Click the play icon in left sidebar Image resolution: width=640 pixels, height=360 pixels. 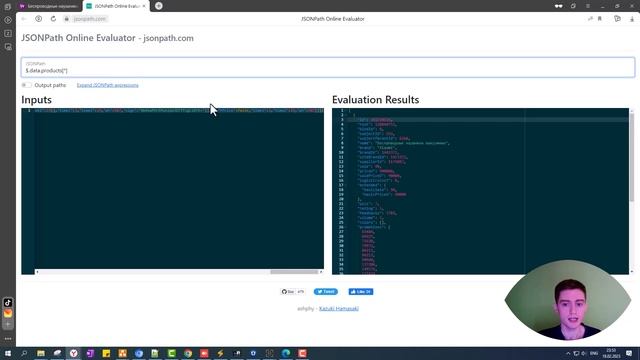click(x=7, y=20)
